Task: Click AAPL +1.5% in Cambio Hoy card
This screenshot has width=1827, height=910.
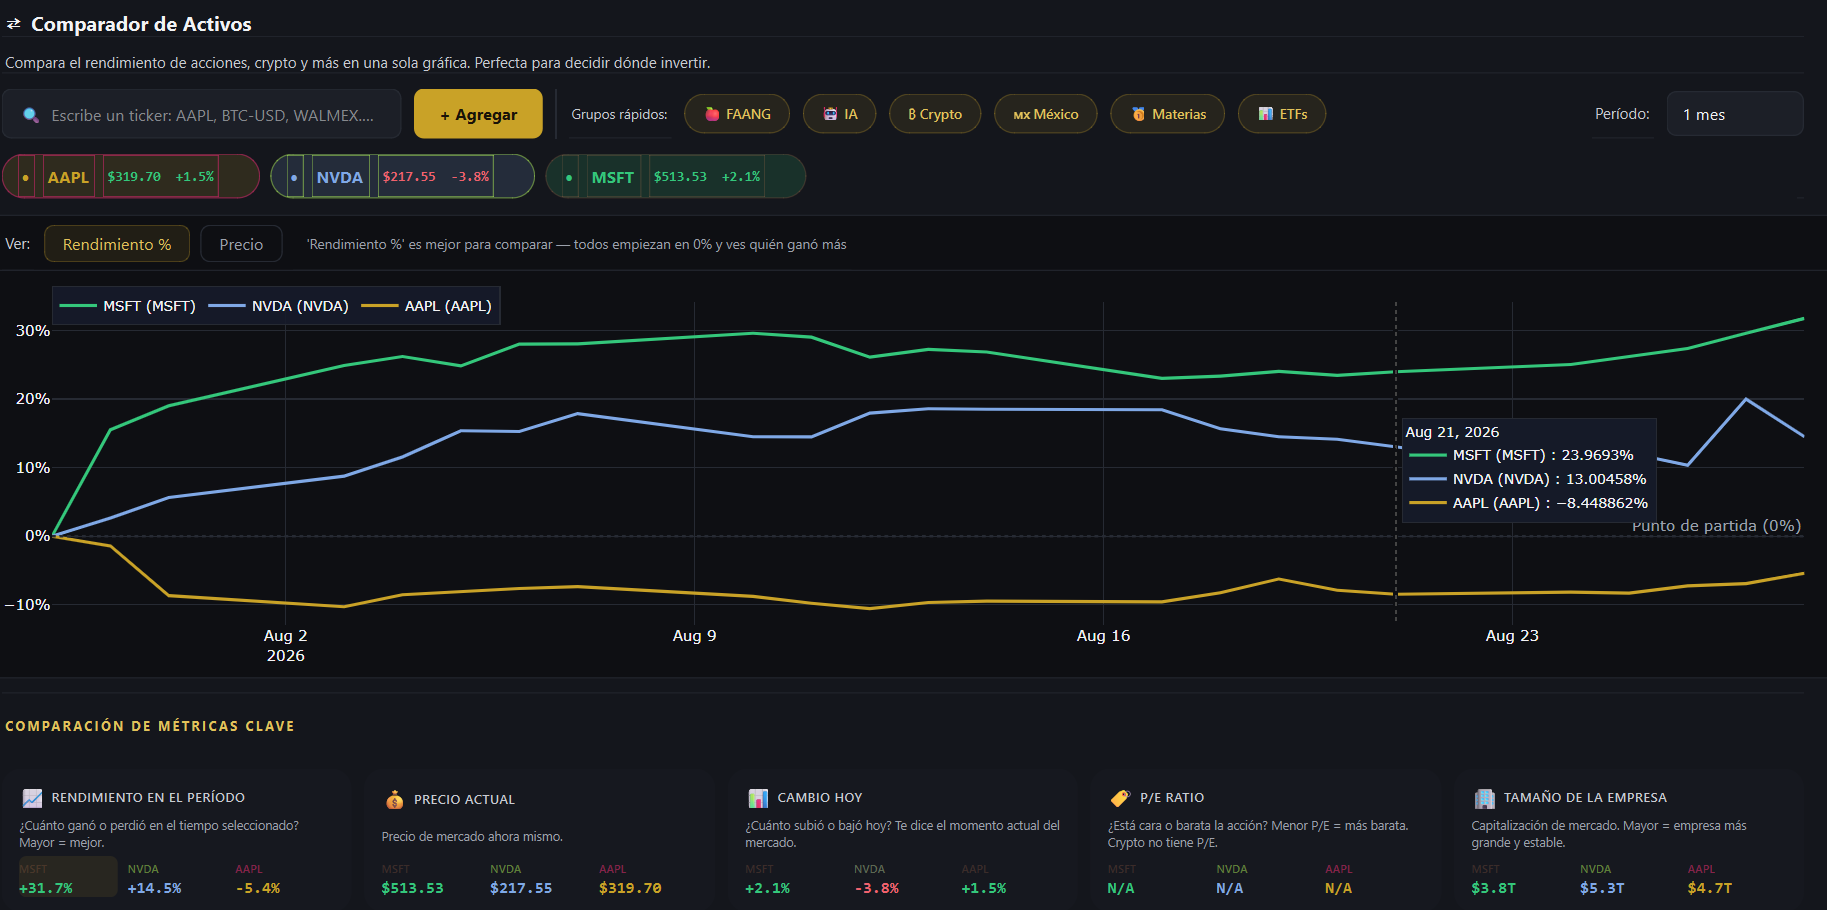Action: (x=984, y=888)
